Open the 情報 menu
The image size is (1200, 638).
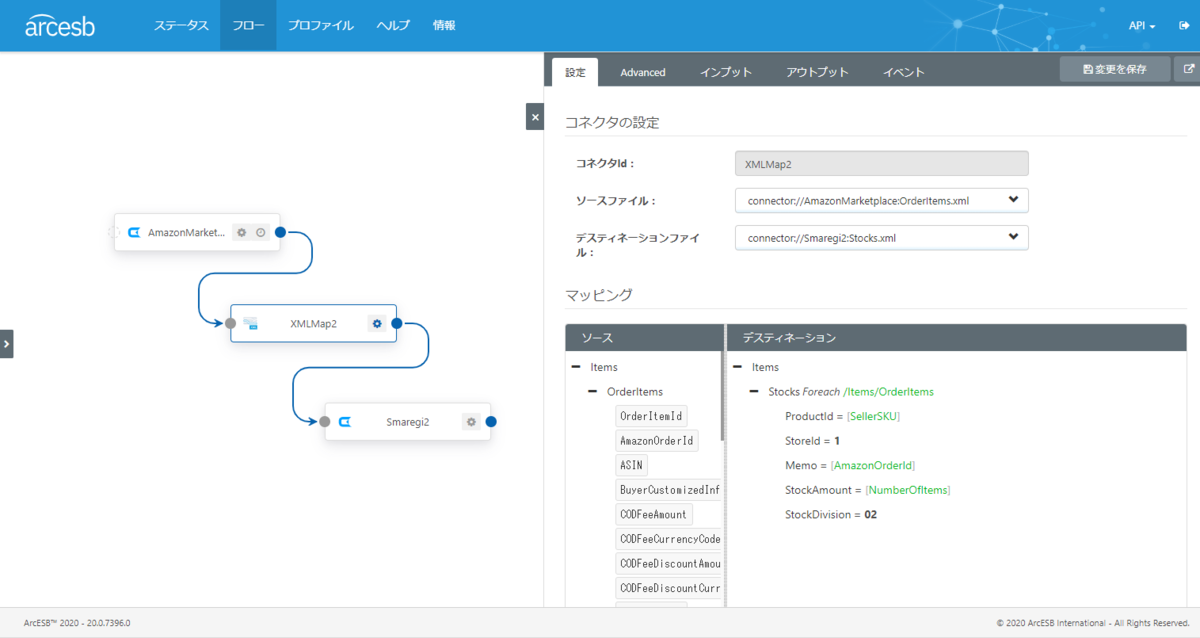(x=444, y=26)
